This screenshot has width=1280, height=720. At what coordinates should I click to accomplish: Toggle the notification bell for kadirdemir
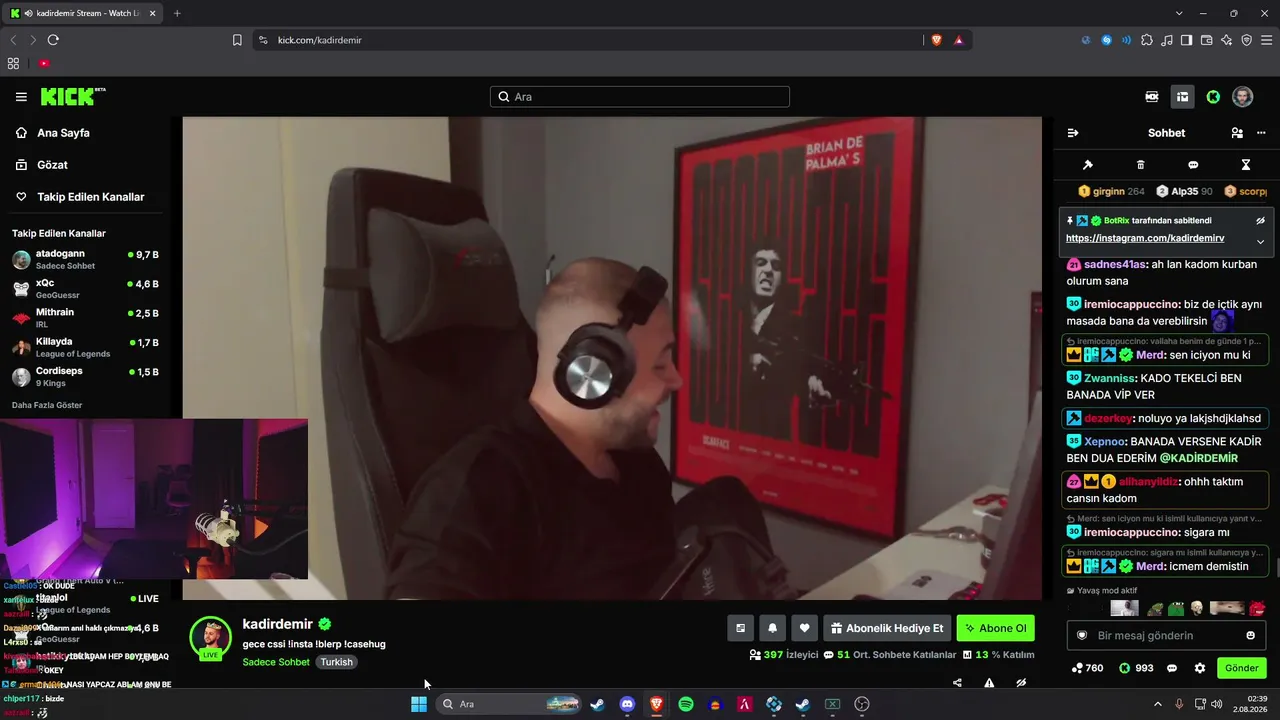[x=772, y=628]
